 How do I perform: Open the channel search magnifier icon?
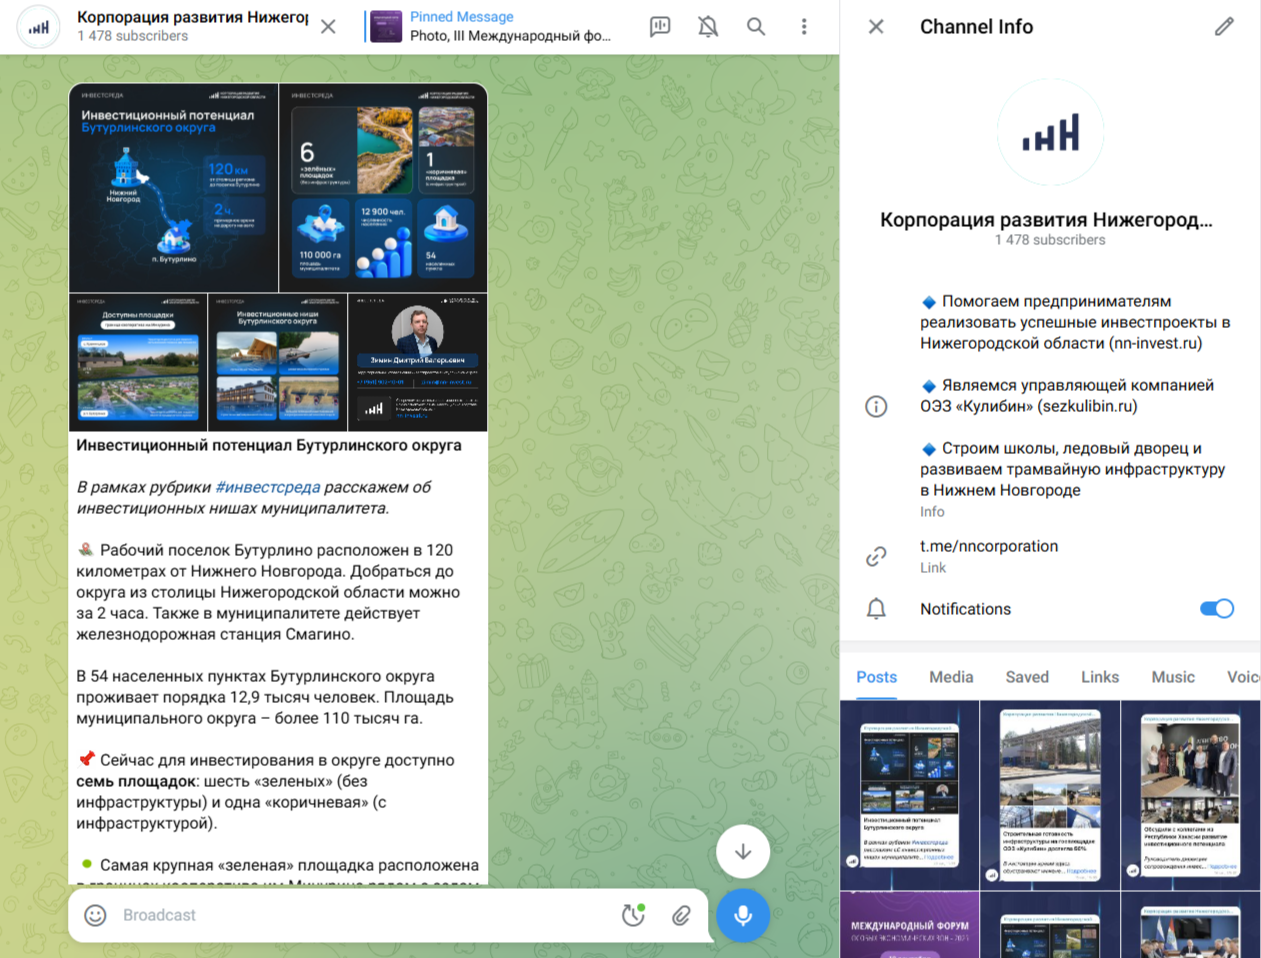(756, 27)
